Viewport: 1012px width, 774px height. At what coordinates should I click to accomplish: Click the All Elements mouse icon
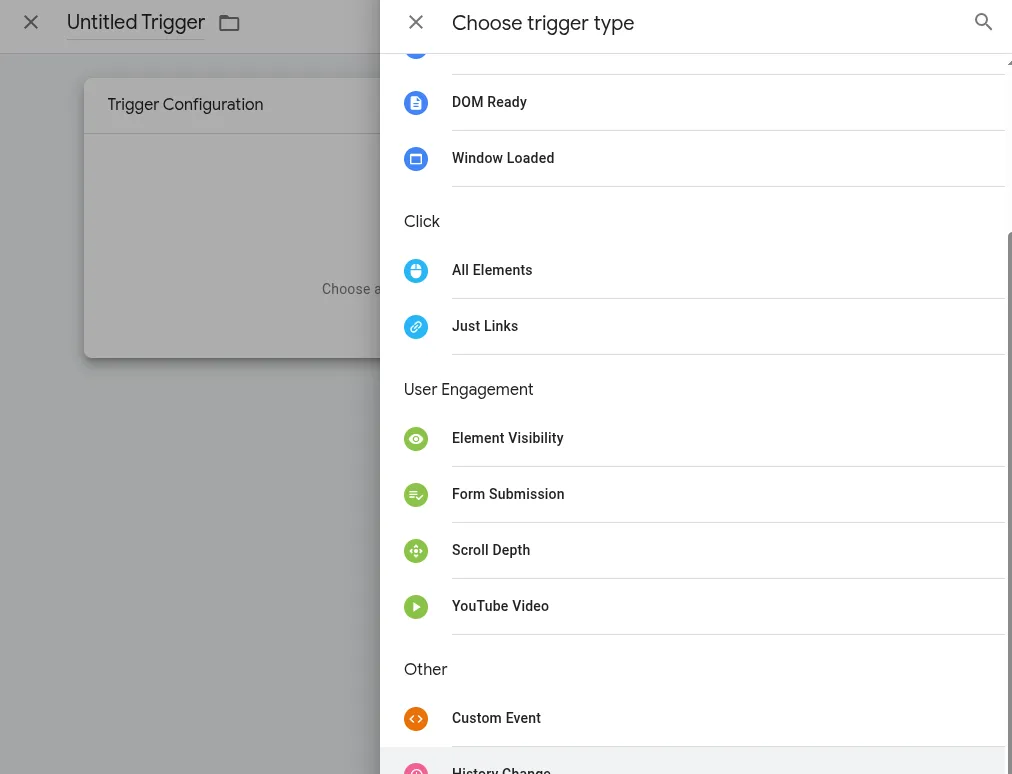coord(416,270)
